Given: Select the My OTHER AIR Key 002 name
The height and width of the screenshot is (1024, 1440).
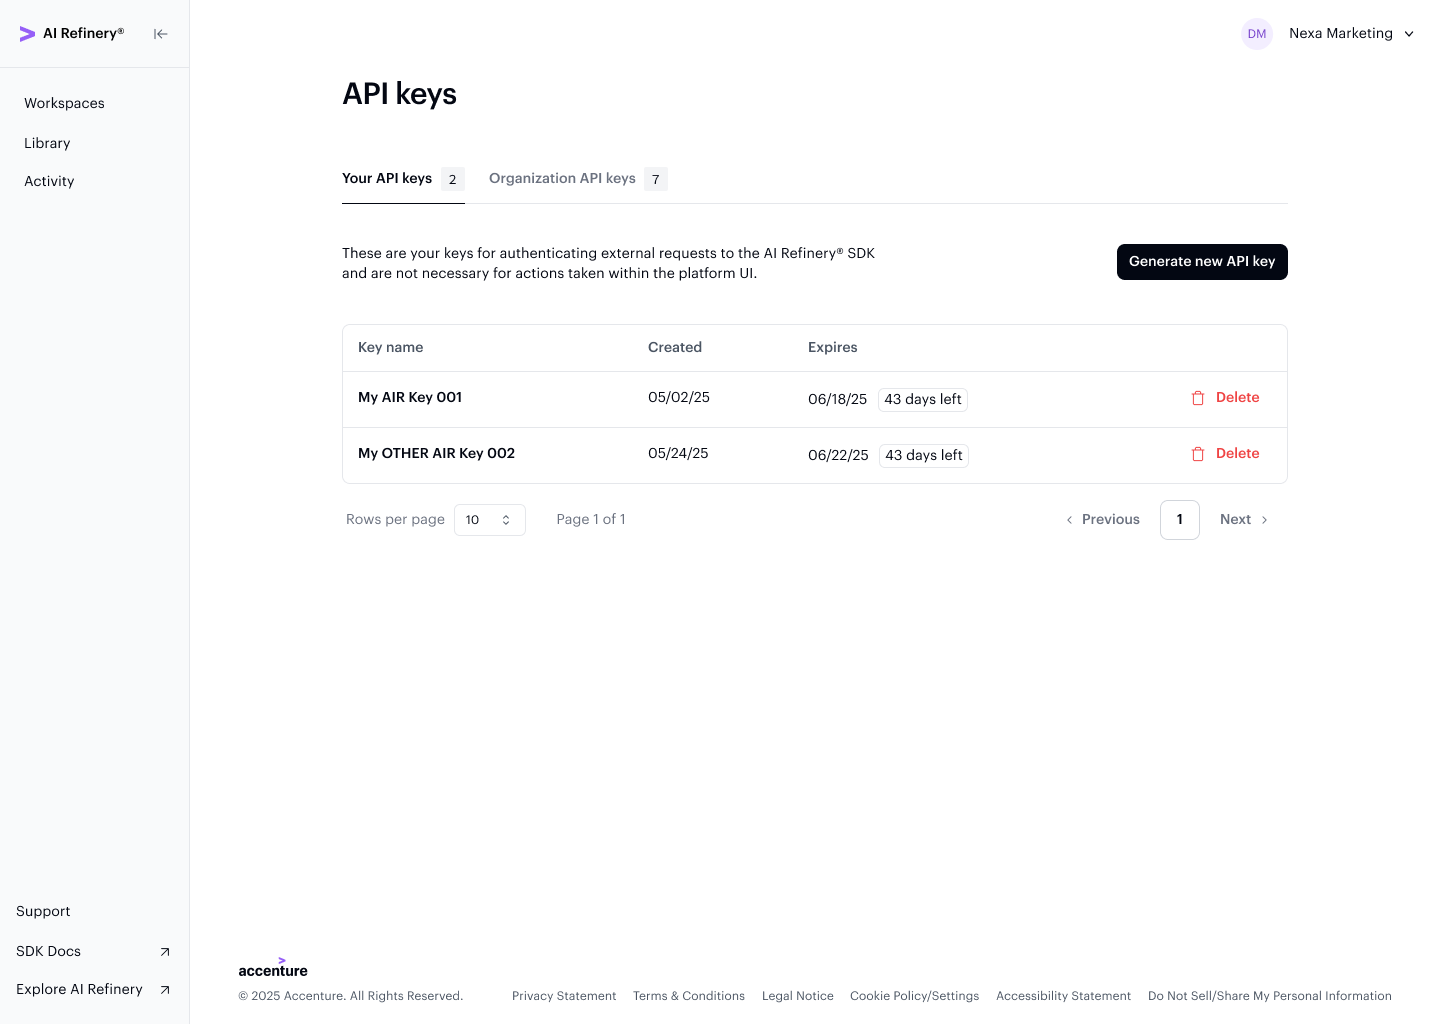Looking at the screenshot, I should (436, 453).
